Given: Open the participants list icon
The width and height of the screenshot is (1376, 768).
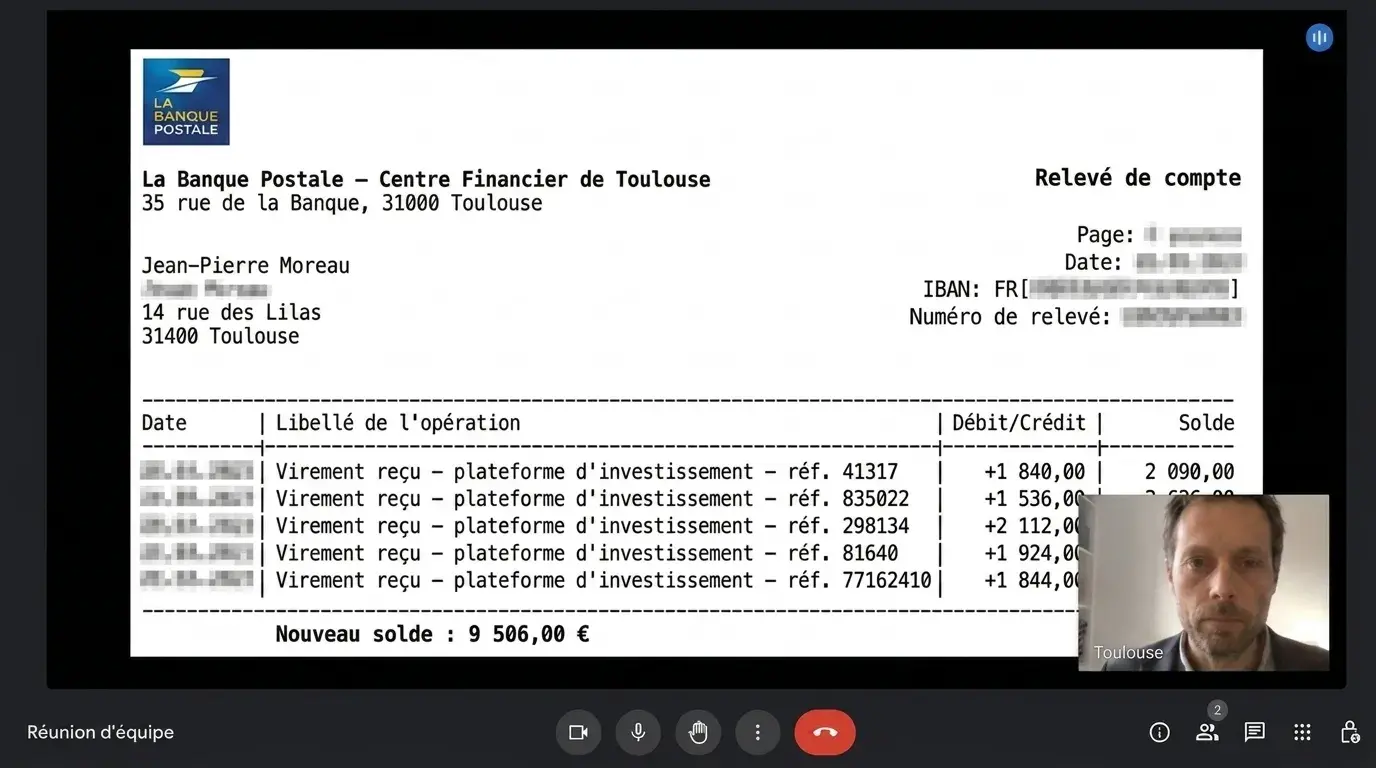Looking at the screenshot, I should (1208, 733).
